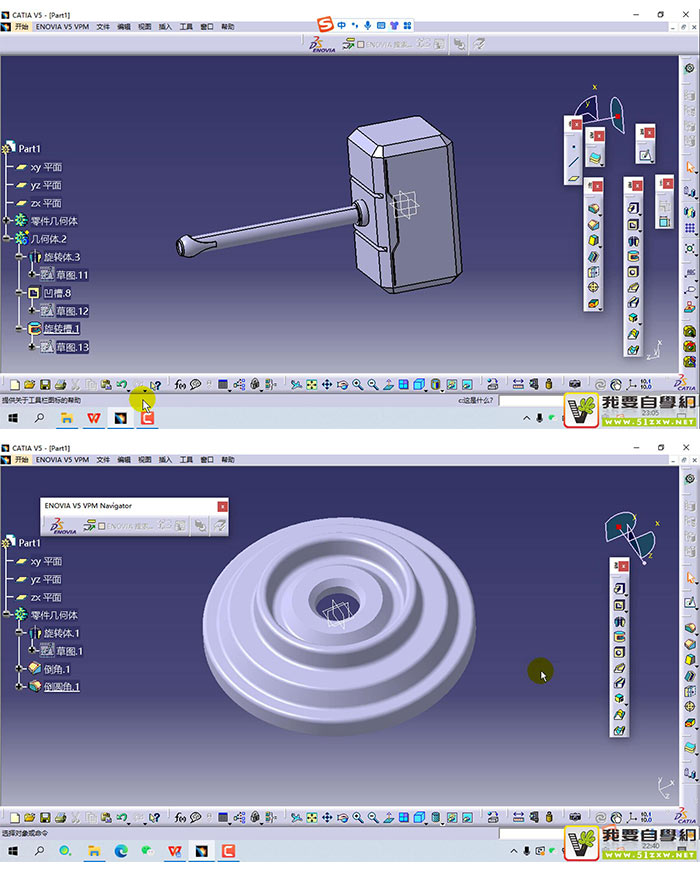700x869 pixels.
Task: Select Chamfer tool in hammer window
Action: tap(594, 225)
